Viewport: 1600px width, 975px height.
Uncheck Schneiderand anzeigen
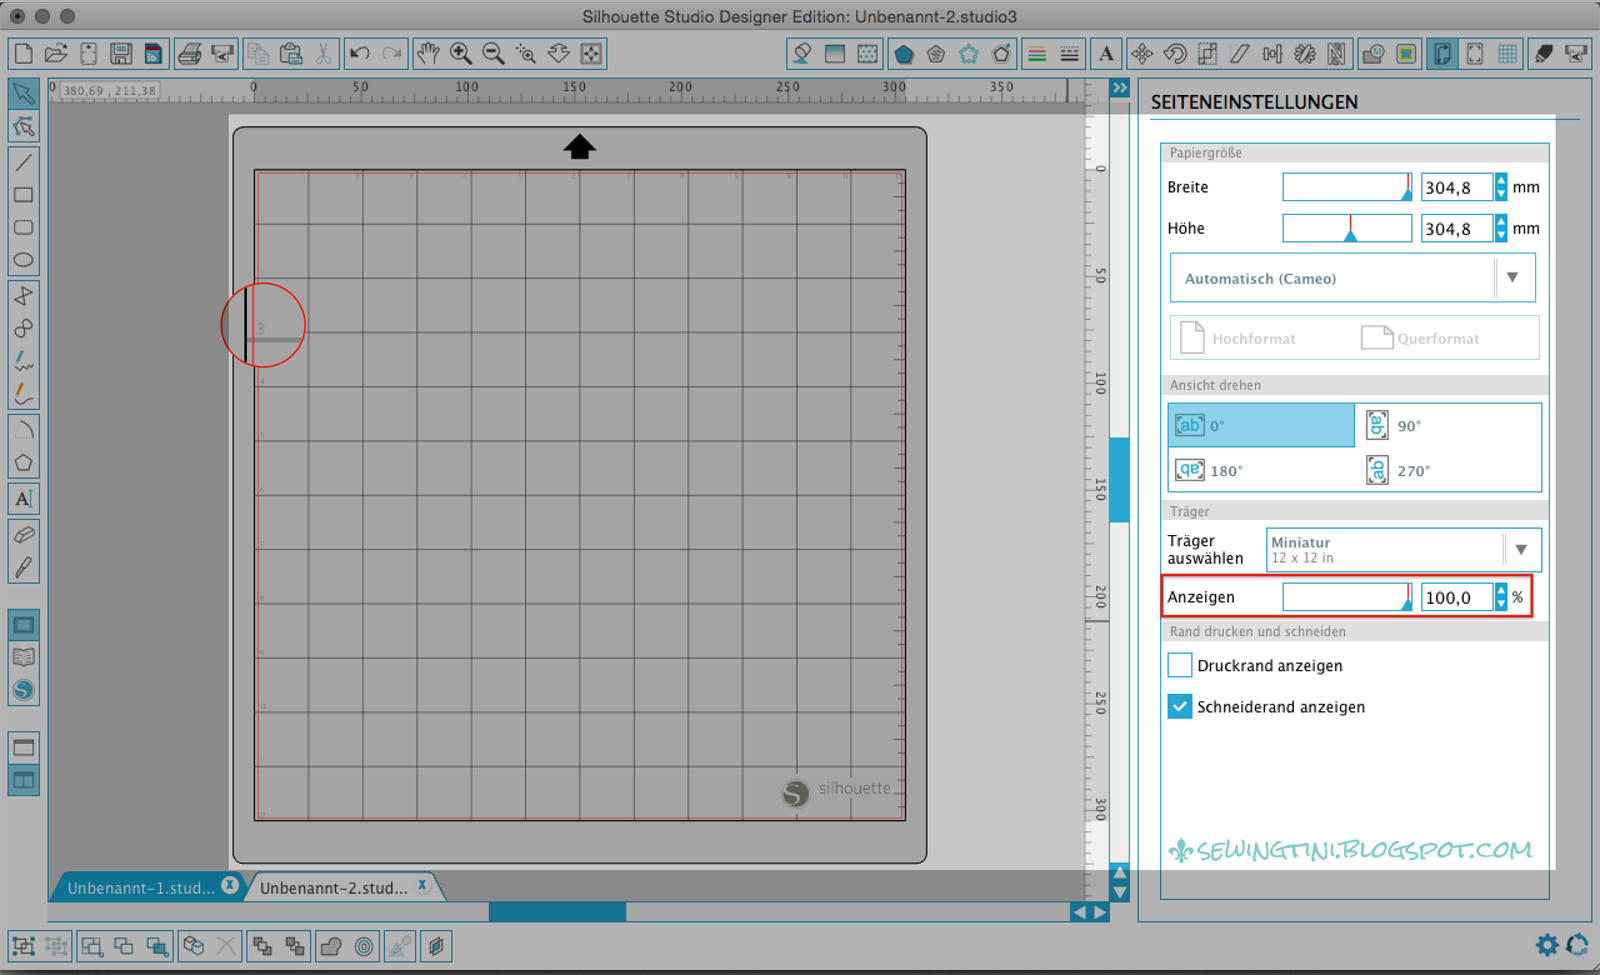[x=1180, y=707]
